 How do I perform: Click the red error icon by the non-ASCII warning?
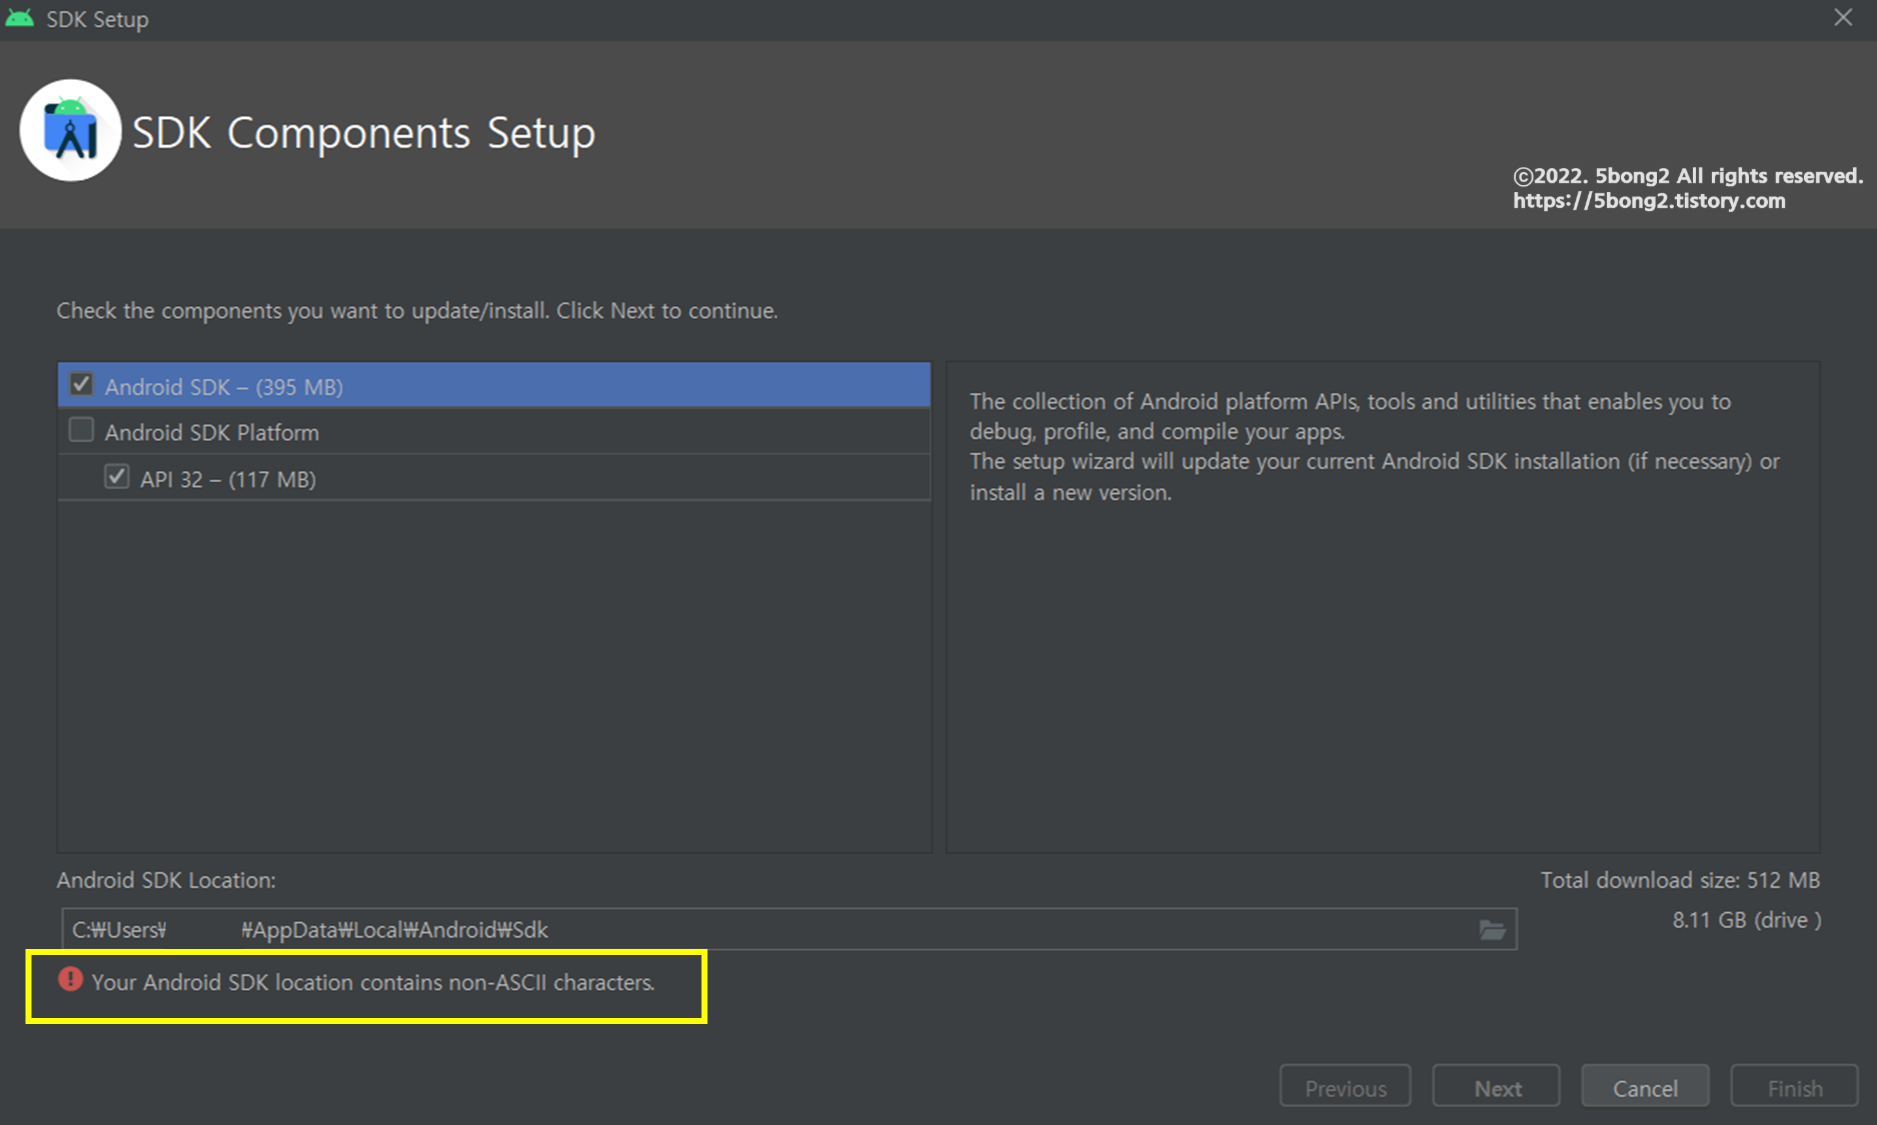click(70, 980)
